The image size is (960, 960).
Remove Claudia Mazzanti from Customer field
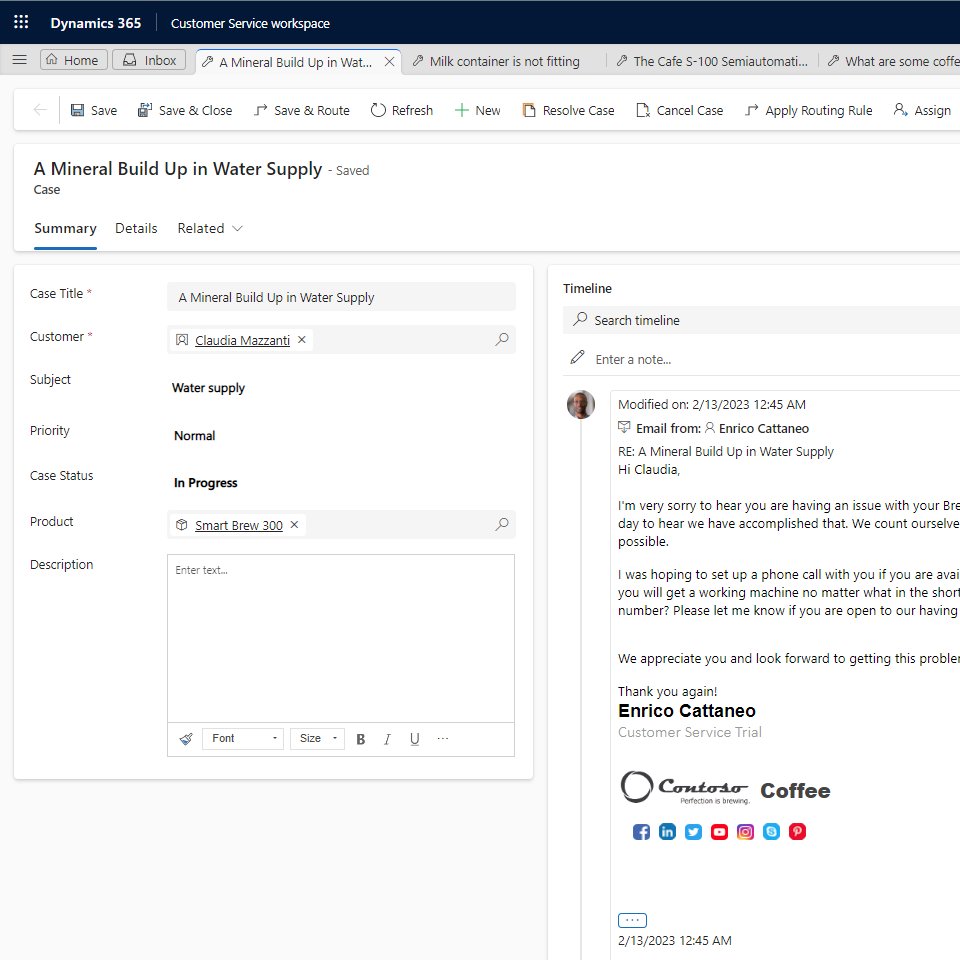click(x=302, y=340)
